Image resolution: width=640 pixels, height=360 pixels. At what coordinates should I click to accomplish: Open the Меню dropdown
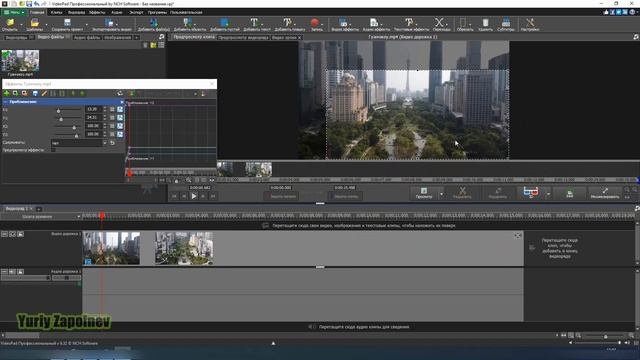[x=13, y=12]
